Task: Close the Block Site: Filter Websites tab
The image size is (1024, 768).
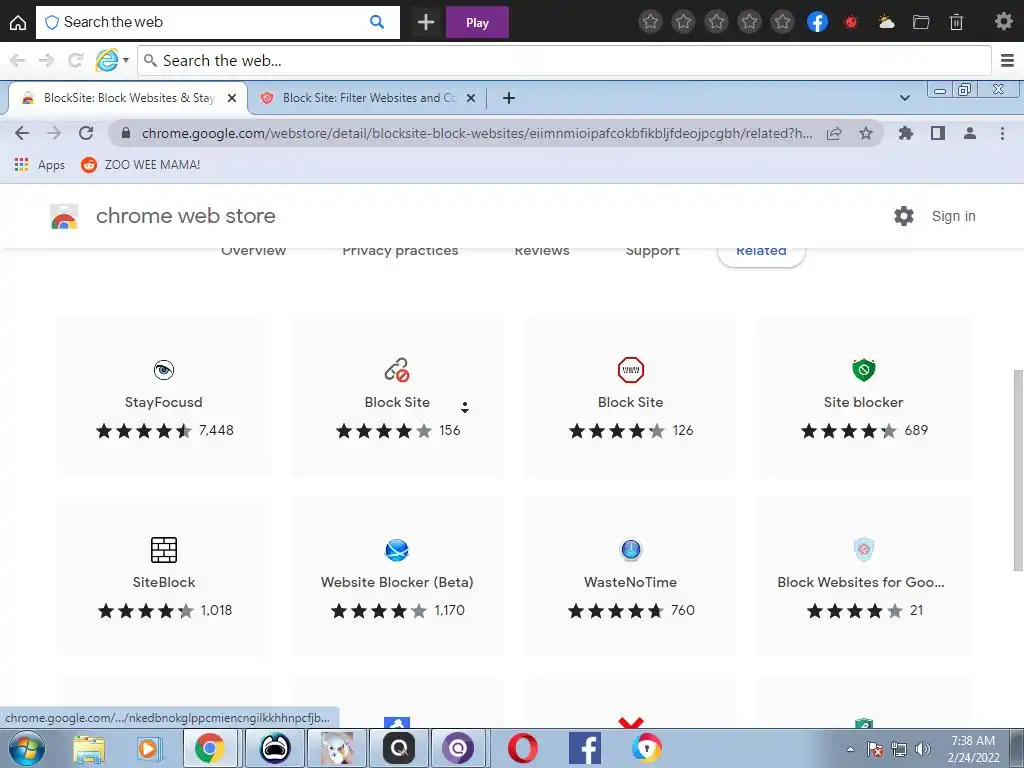Action: tap(471, 98)
